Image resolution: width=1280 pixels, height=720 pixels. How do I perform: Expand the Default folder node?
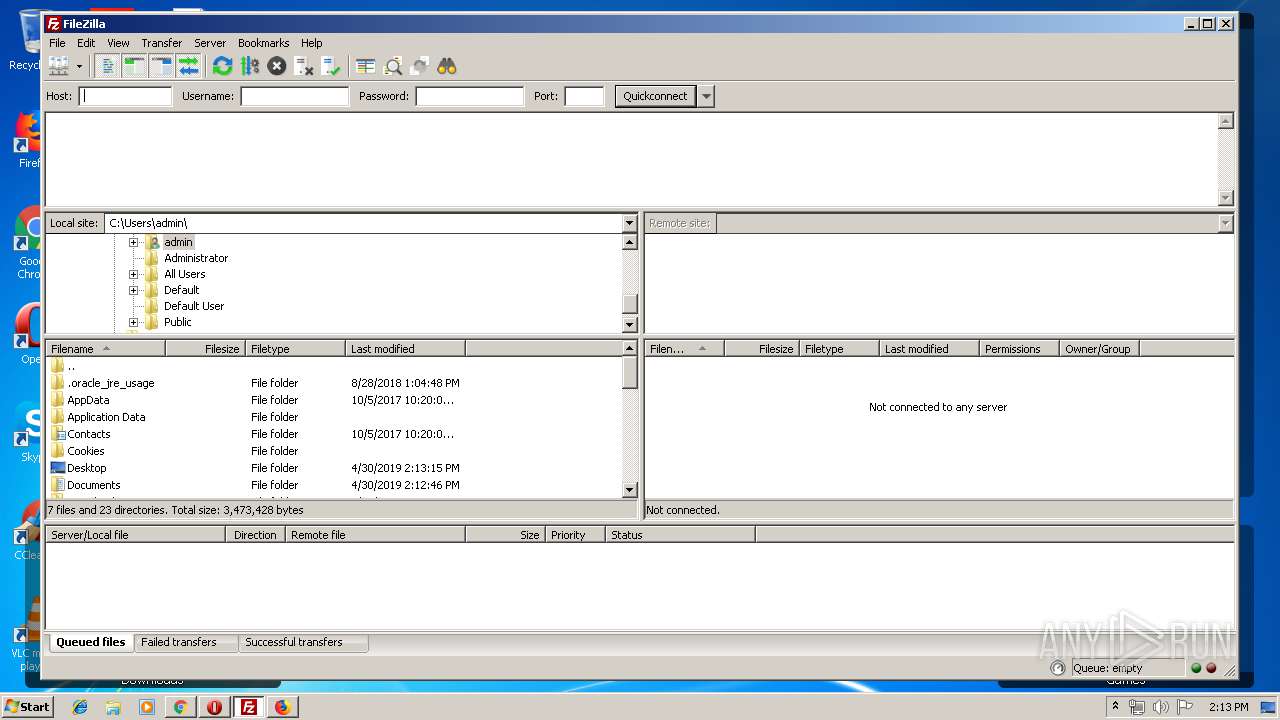[x=133, y=290]
